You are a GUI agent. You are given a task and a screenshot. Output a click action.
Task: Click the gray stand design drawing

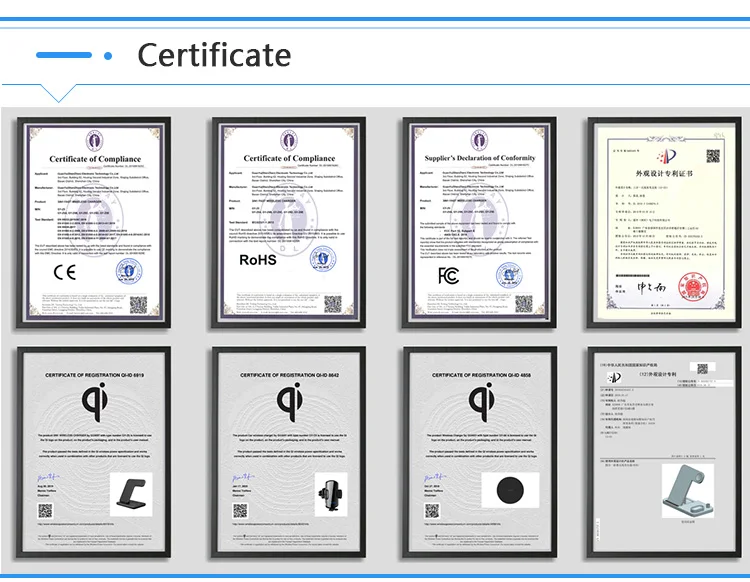coord(688,491)
